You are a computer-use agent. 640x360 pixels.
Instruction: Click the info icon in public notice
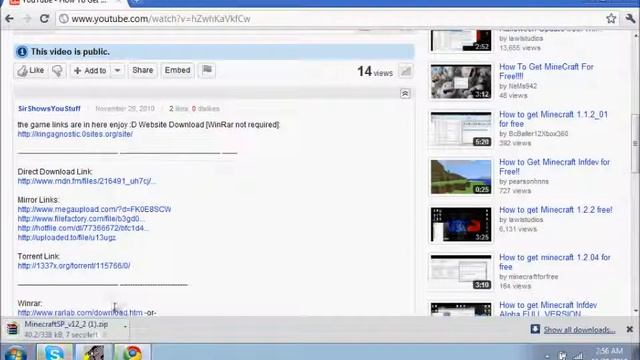[22, 52]
